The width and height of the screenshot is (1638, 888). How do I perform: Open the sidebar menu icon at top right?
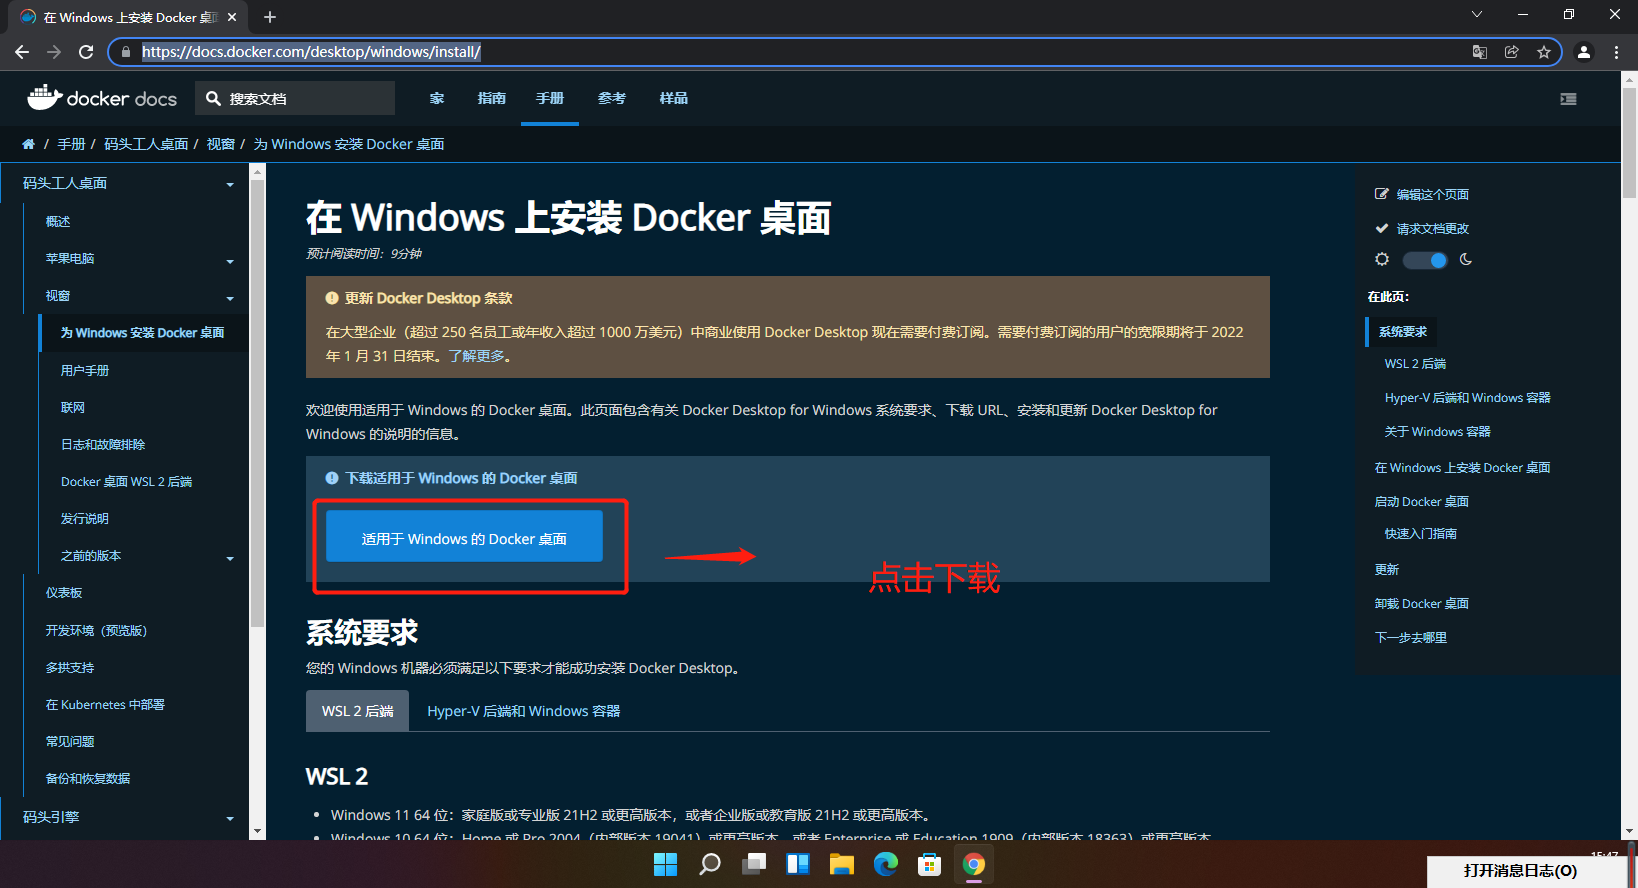(1568, 98)
